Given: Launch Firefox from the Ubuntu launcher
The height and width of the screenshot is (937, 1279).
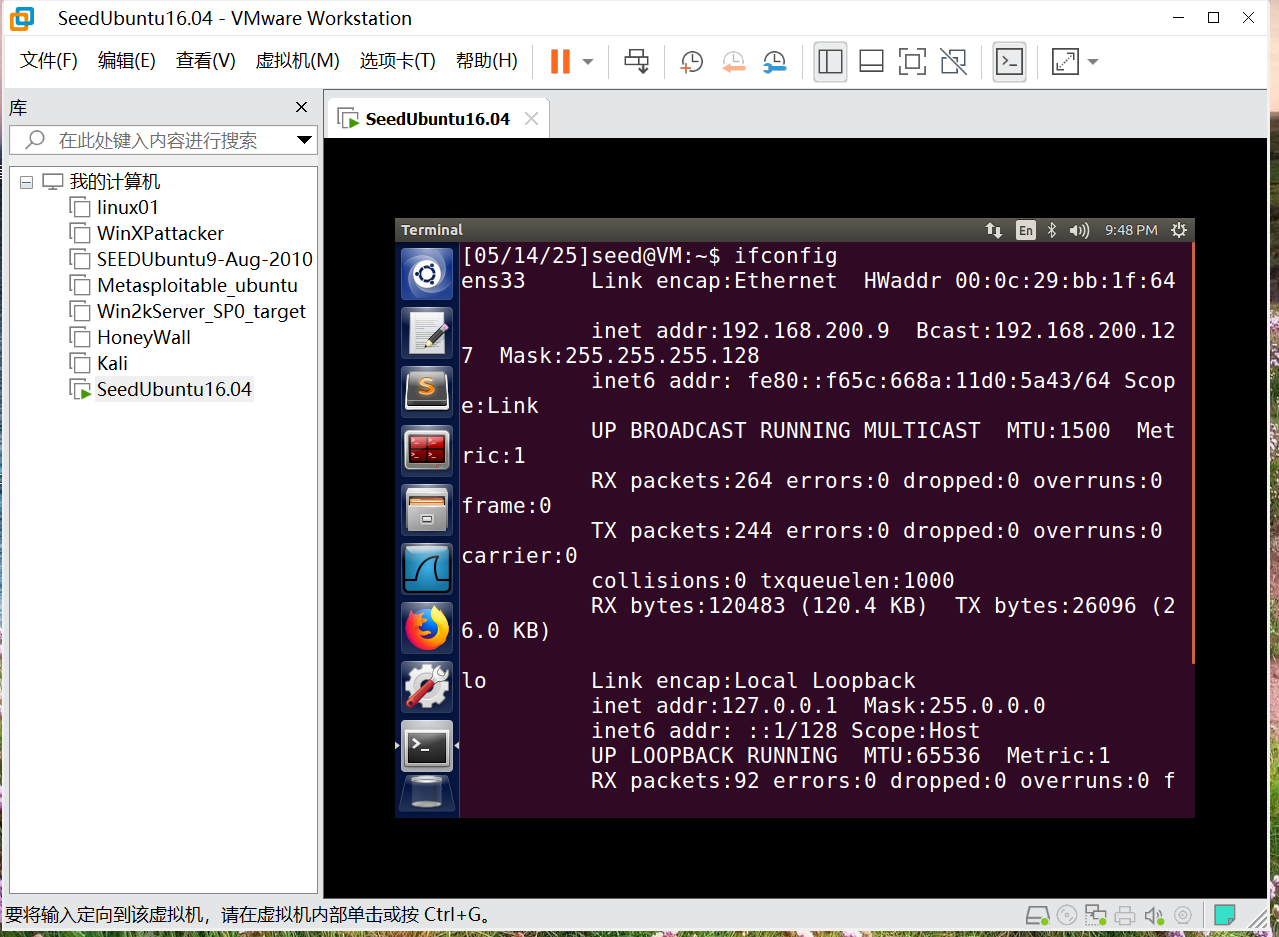Looking at the screenshot, I should click(427, 628).
